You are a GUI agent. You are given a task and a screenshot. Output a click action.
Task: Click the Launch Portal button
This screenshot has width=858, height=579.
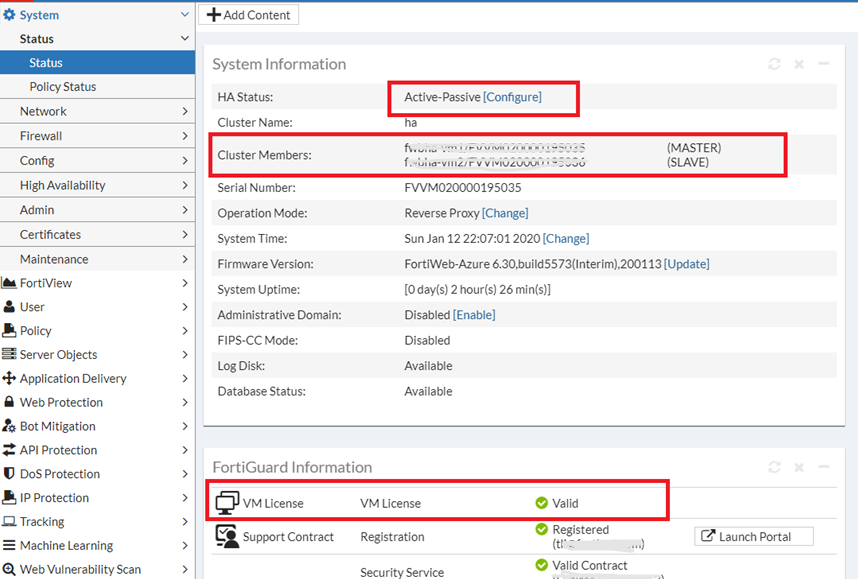click(x=753, y=536)
